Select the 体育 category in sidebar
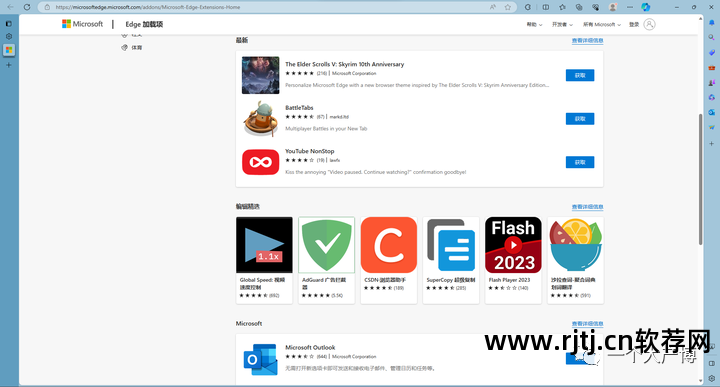720x387 pixels. (132, 47)
